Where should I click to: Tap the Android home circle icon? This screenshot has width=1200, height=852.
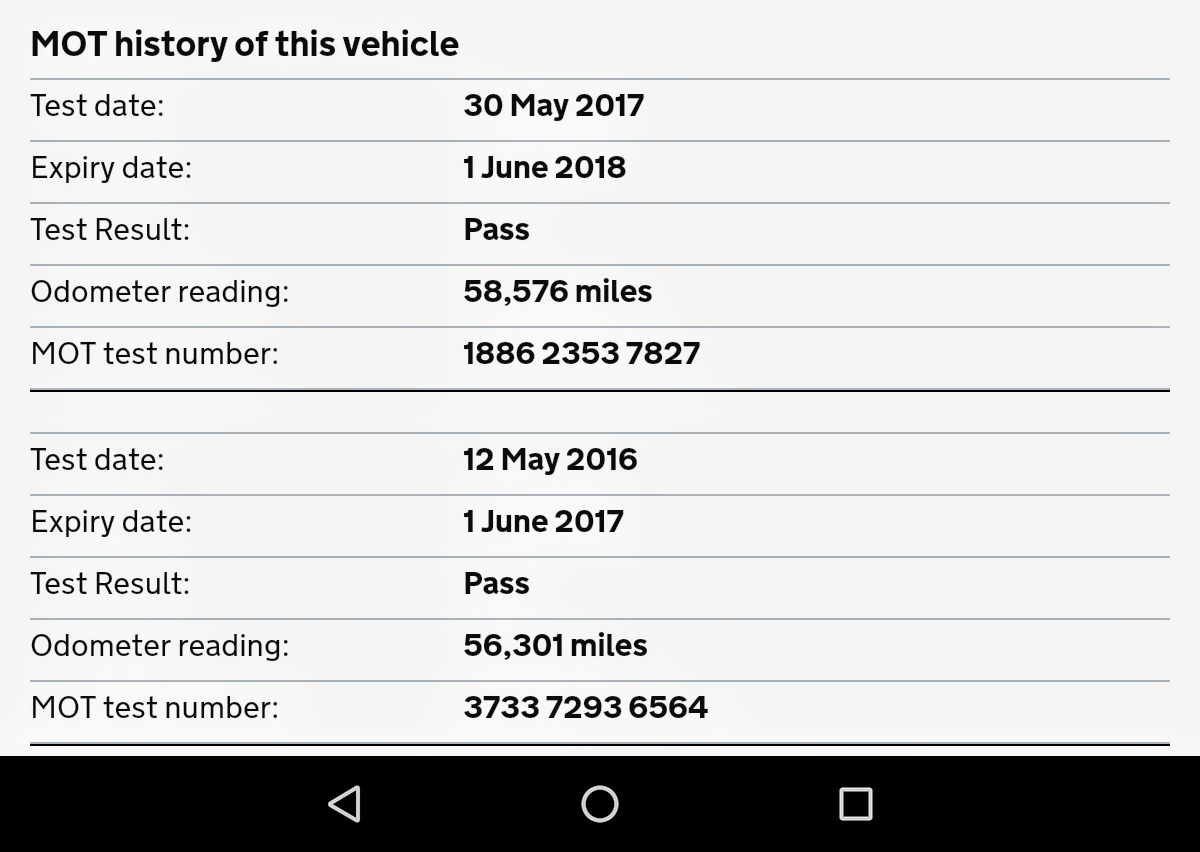click(x=600, y=804)
